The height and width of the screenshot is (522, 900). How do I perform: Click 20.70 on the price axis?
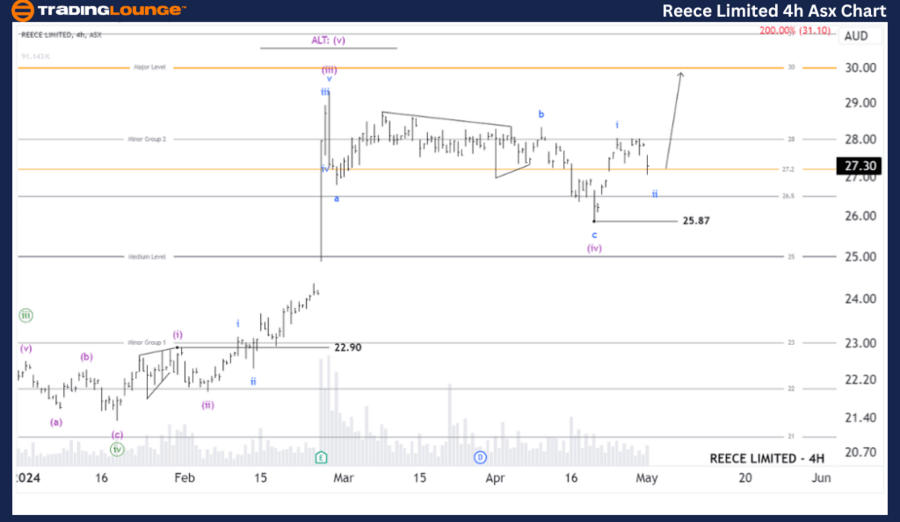[x=860, y=452]
